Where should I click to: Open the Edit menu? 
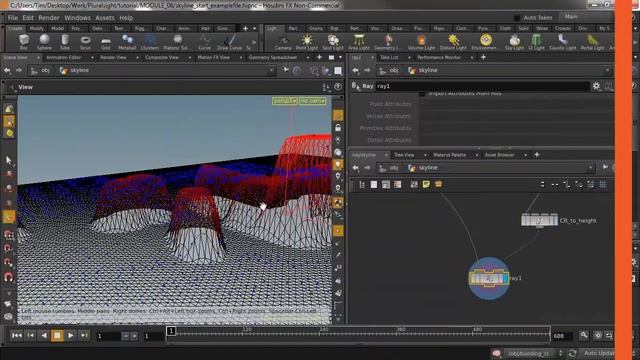pos(28,18)
